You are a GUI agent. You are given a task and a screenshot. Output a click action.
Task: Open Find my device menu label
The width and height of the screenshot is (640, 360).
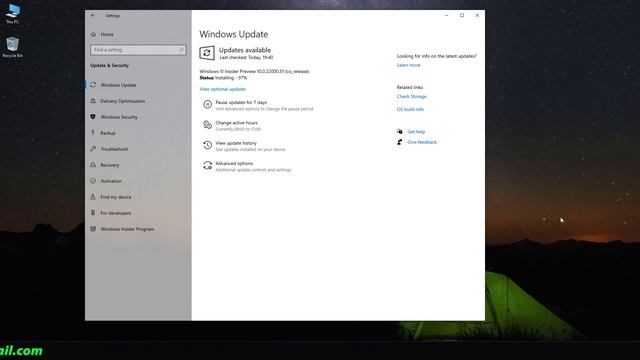click(116, 197)
